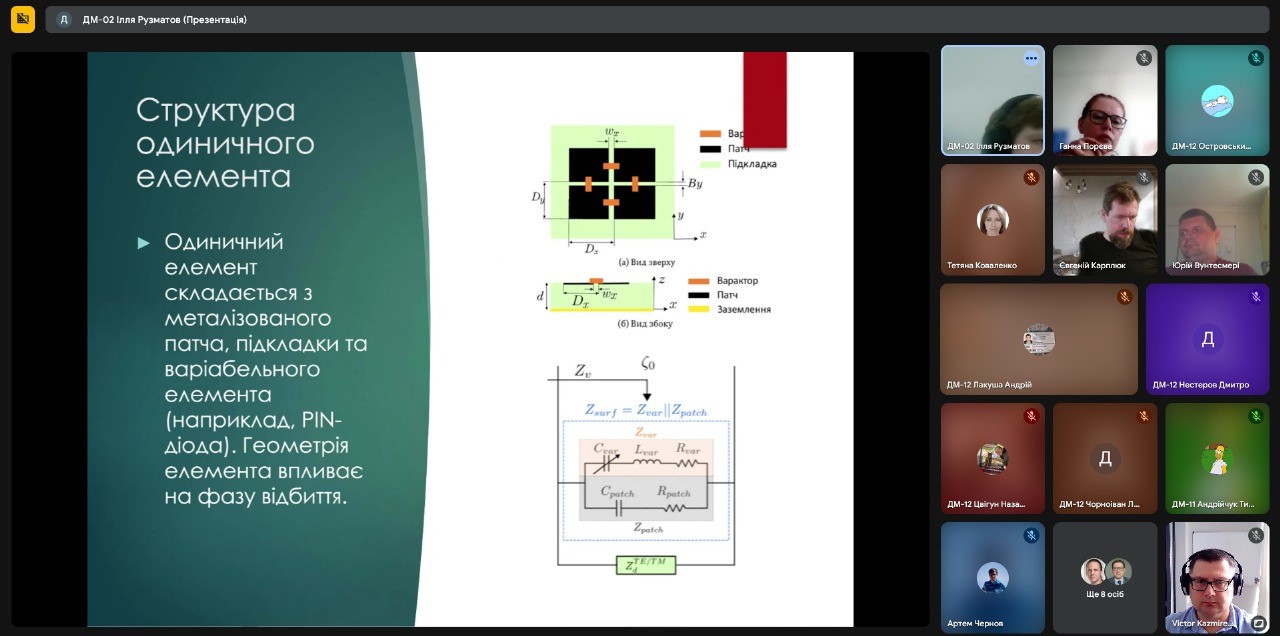The width and height of the screenshot is (1280, 636).
Task: Click the muted mic icon on Євгеній Карплюк's tile
Action: (x=1144, y=177)
